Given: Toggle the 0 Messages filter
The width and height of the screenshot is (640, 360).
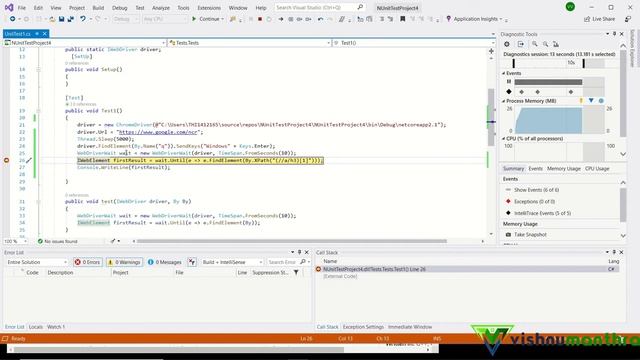Looking at the screenshot, I should click(164, 262).
